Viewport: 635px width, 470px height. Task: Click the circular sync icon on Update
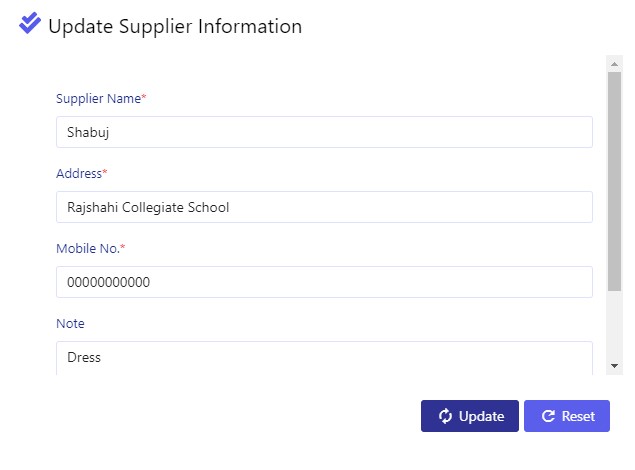pyautogui.click(x=445, y=416)
